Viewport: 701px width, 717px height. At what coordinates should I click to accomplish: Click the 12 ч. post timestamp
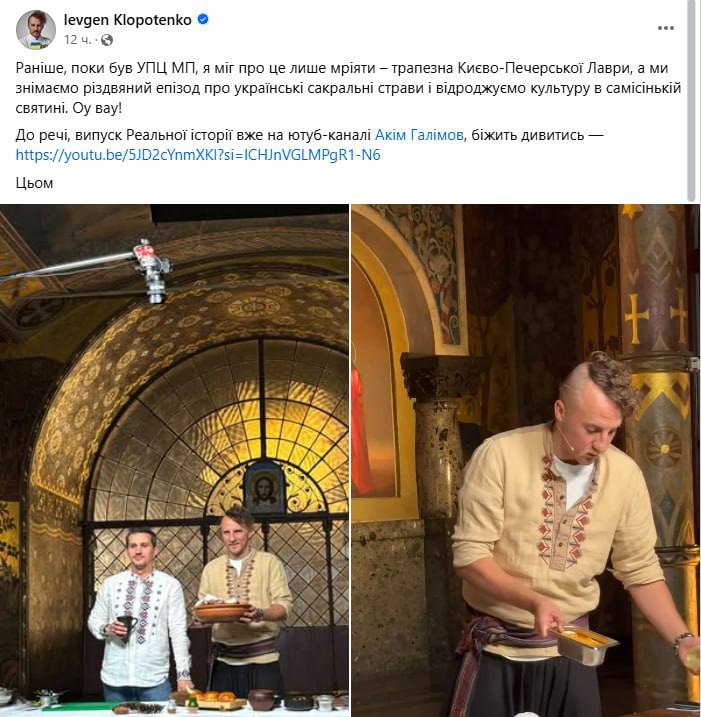77,40
